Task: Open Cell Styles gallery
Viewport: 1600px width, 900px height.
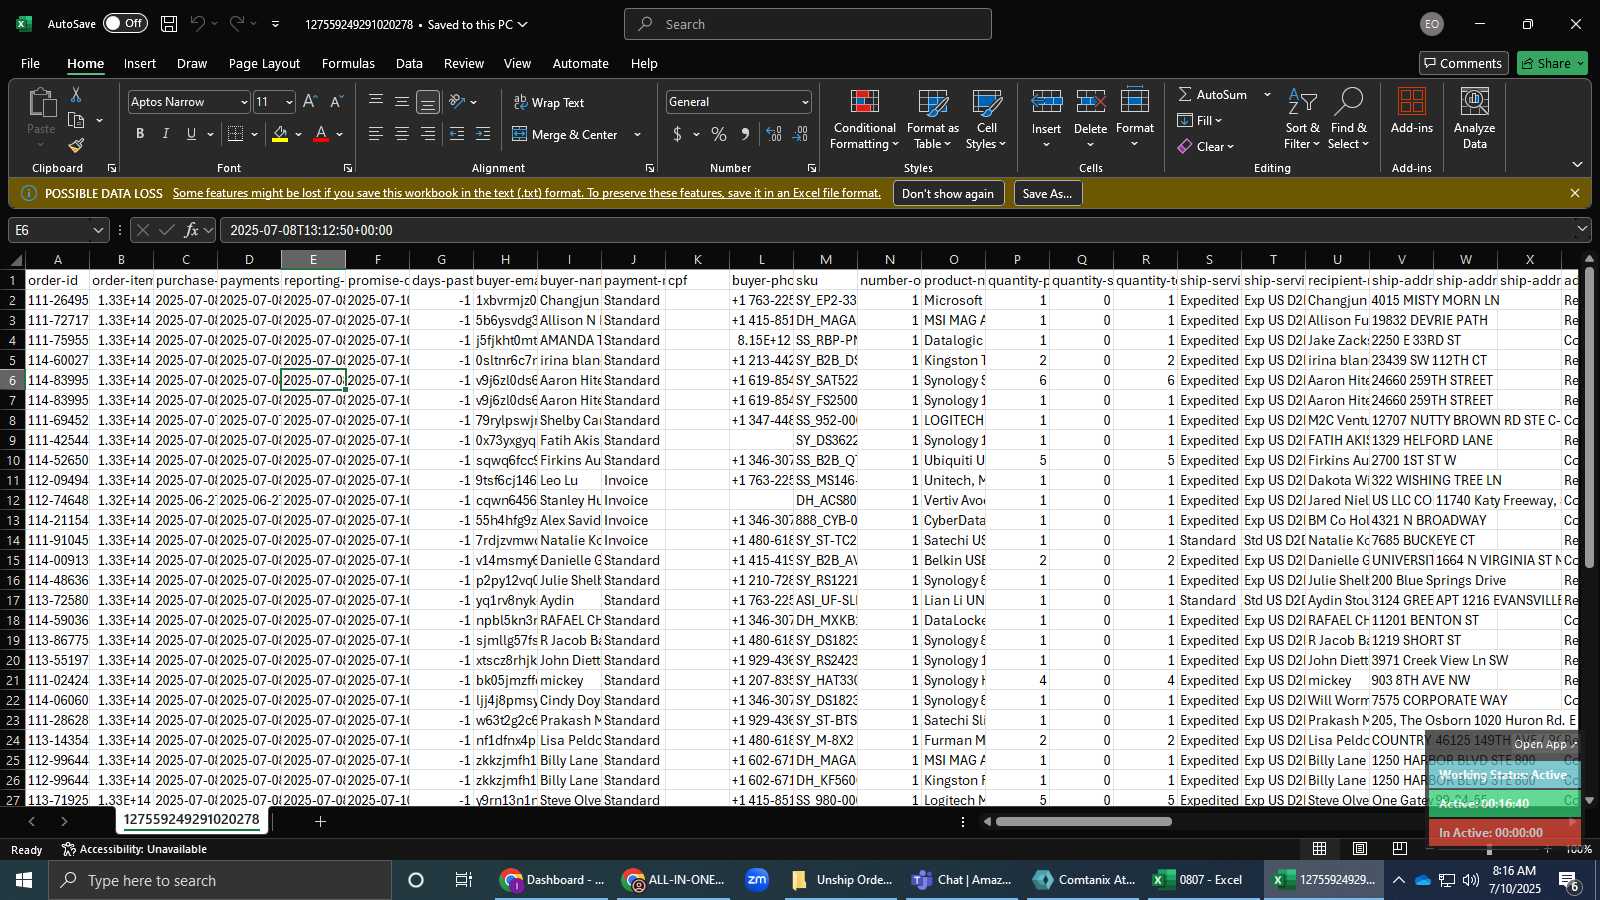Action: (986, 120)
